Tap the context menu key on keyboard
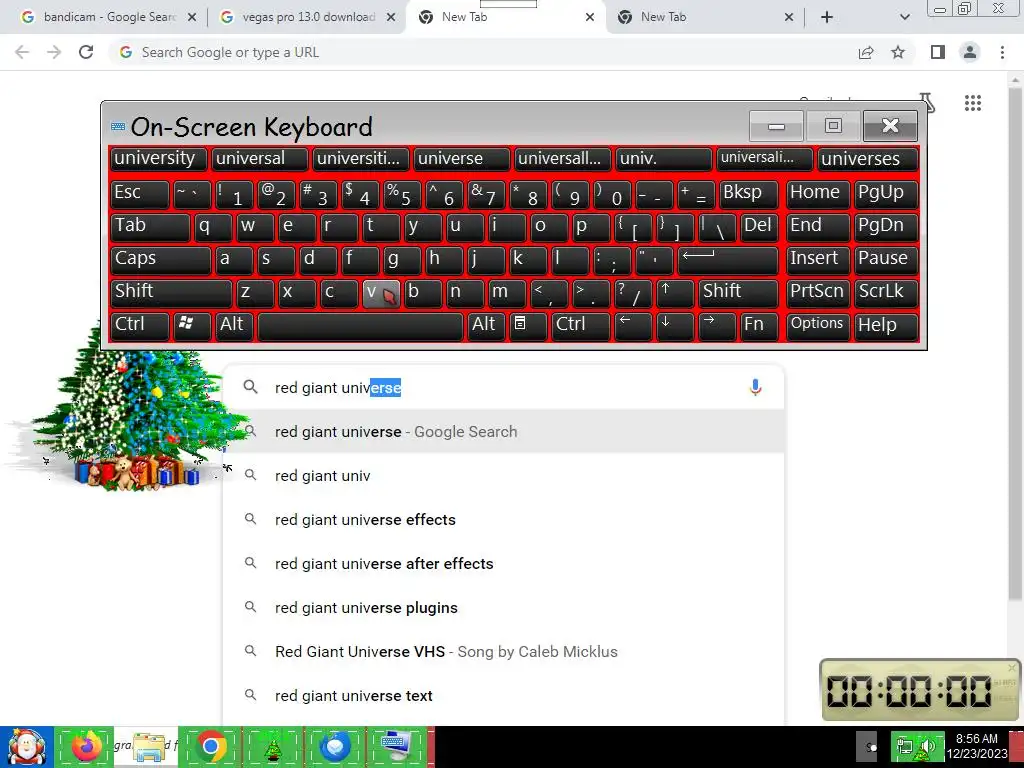The image size is (1024, 768). click(528, 325)
